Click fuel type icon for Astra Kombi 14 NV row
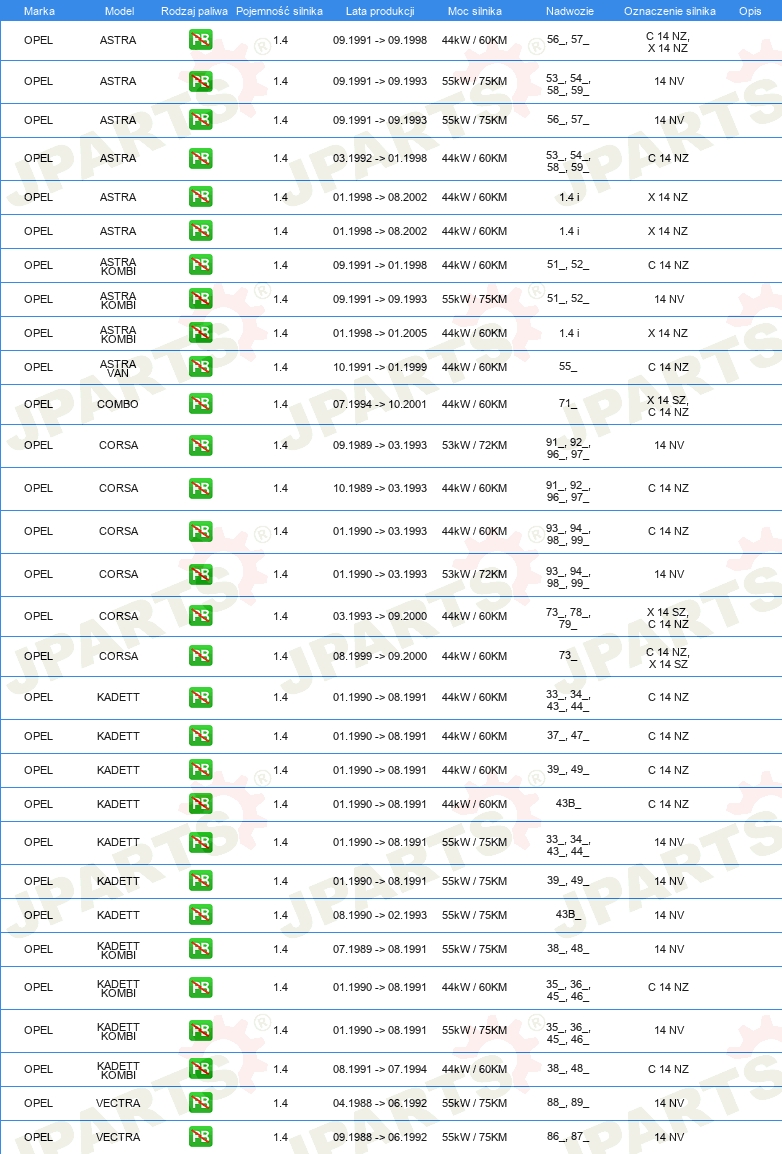 (200, 299)
